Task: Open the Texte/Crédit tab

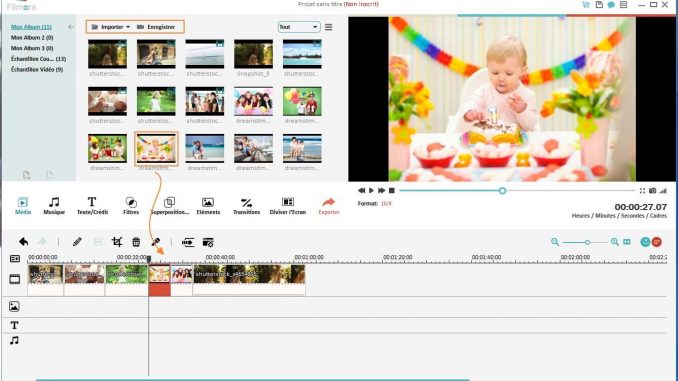Action: click(x=92, y=205)
